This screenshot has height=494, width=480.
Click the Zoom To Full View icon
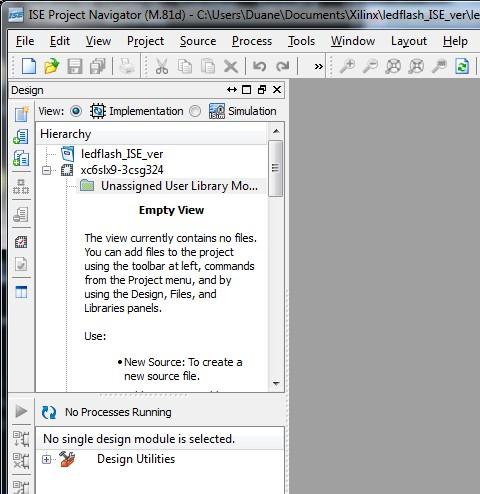pos(393,66)
